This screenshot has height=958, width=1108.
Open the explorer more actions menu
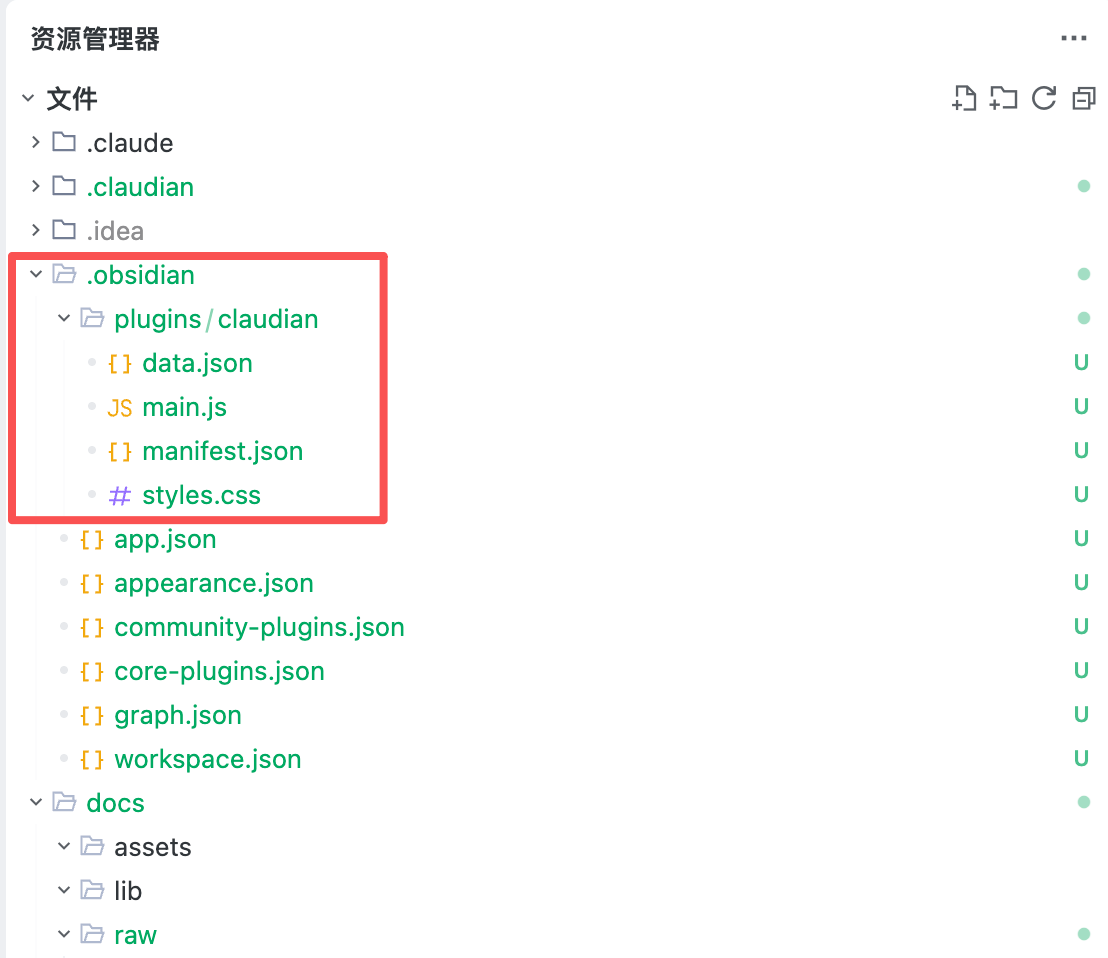[1073, 39]
